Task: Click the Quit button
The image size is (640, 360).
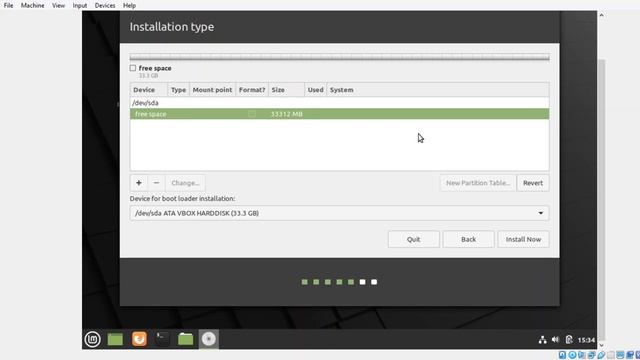Action: (x=413, y=239)
